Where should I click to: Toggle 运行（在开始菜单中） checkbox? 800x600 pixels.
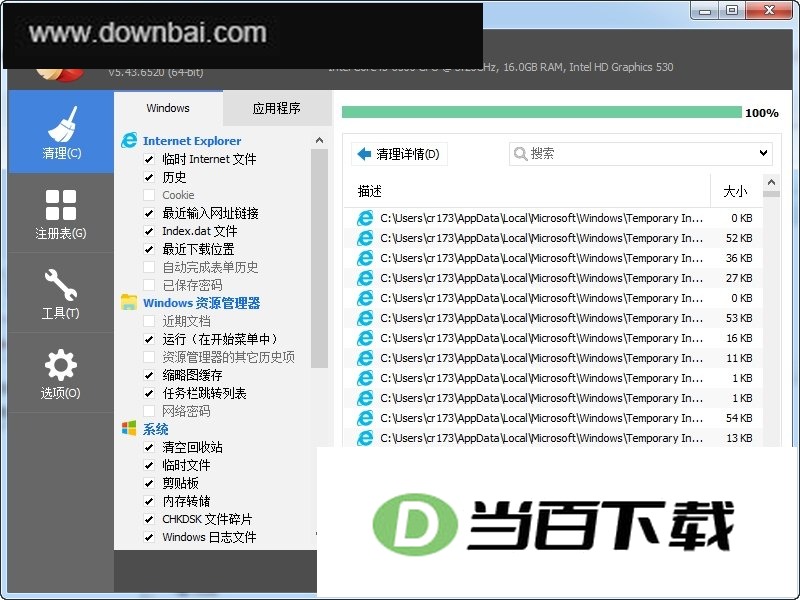click(x=149, y=339)
